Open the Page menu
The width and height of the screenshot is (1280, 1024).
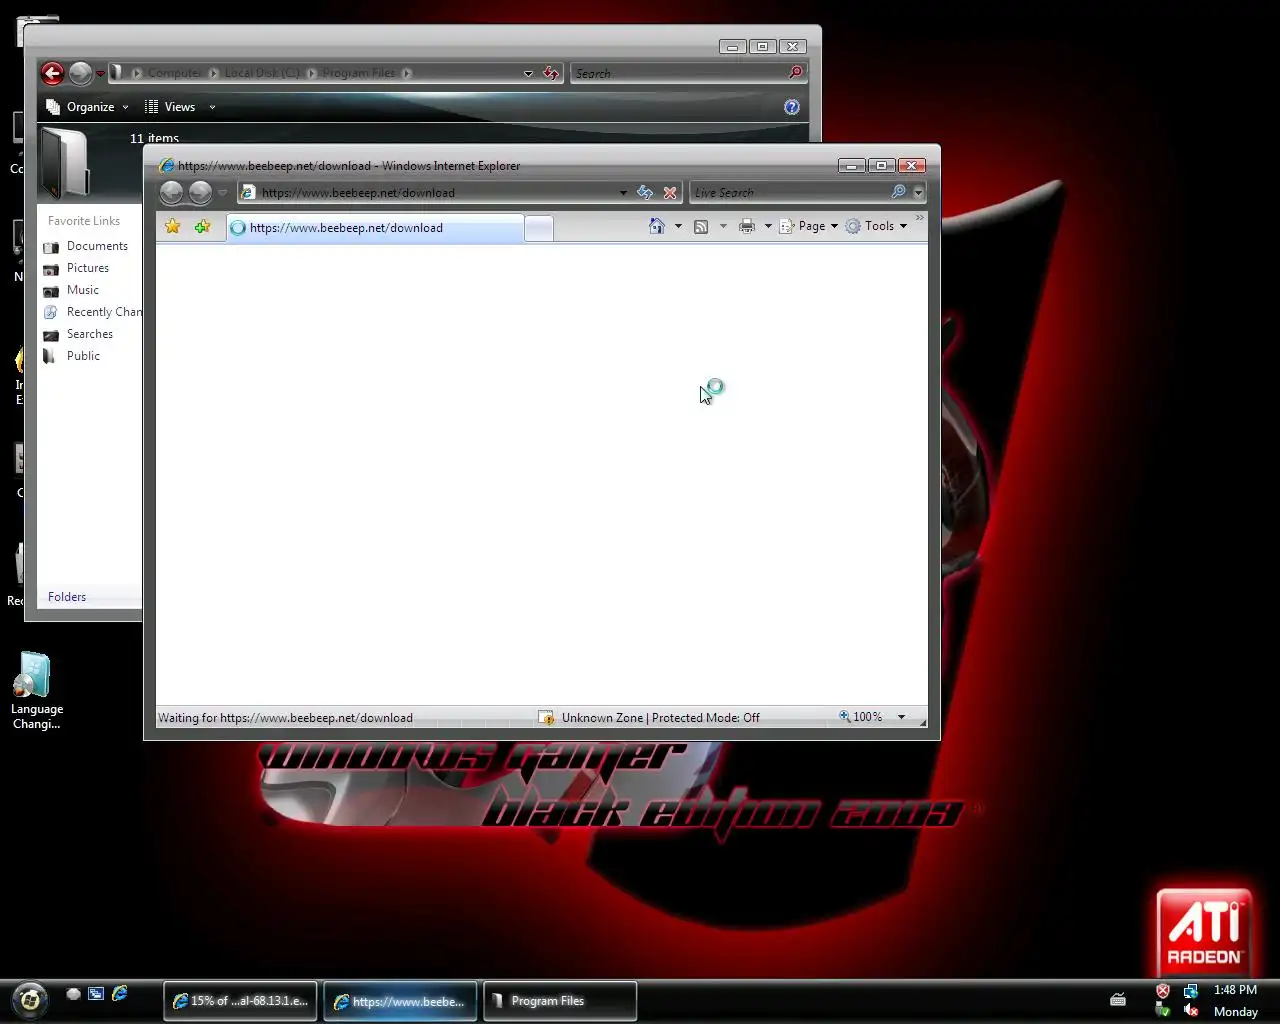pyautogui.click(x=809, y=226)
